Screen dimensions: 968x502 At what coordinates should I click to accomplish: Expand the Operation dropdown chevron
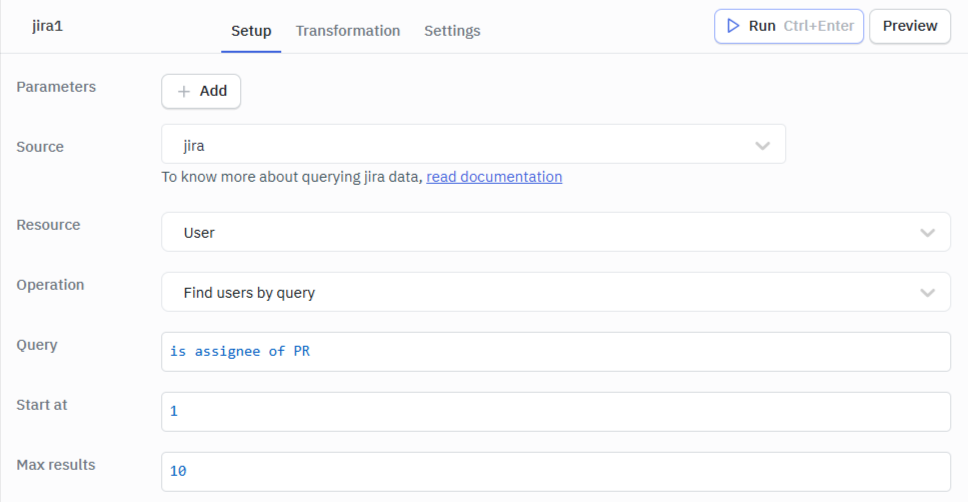pos(927,293)
